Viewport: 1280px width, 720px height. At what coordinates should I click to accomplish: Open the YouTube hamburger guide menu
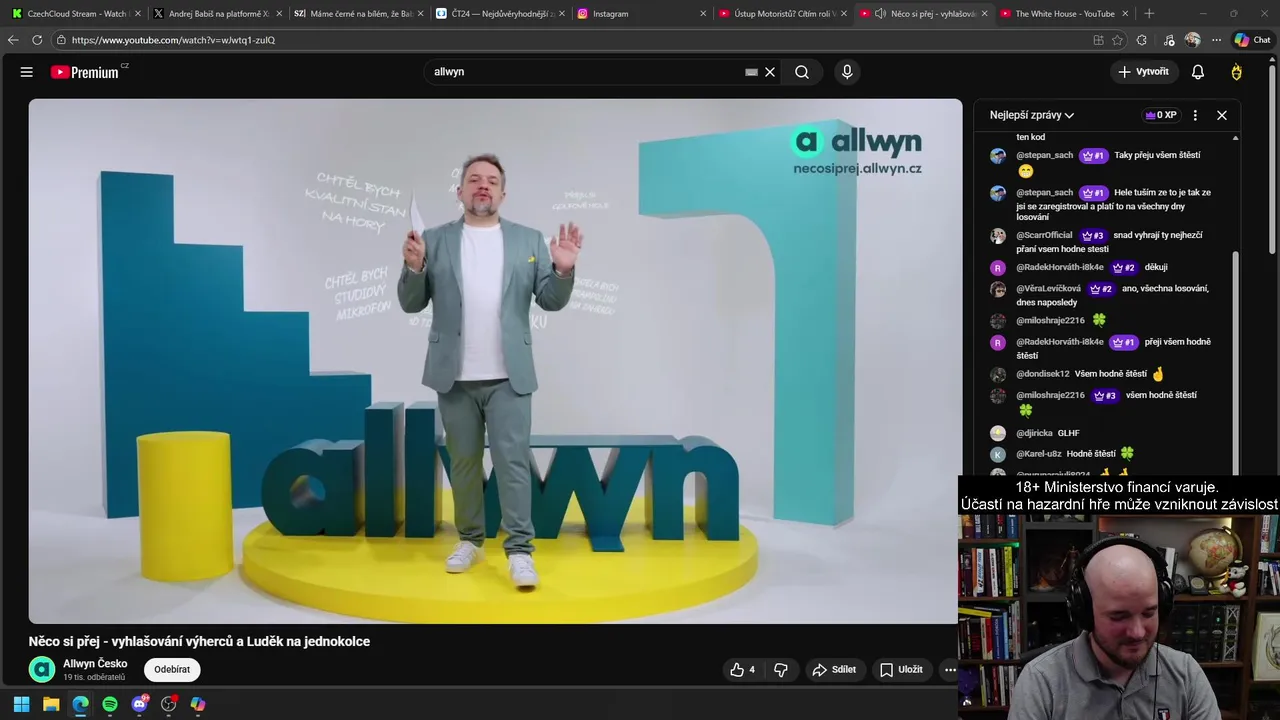(27, 72)
